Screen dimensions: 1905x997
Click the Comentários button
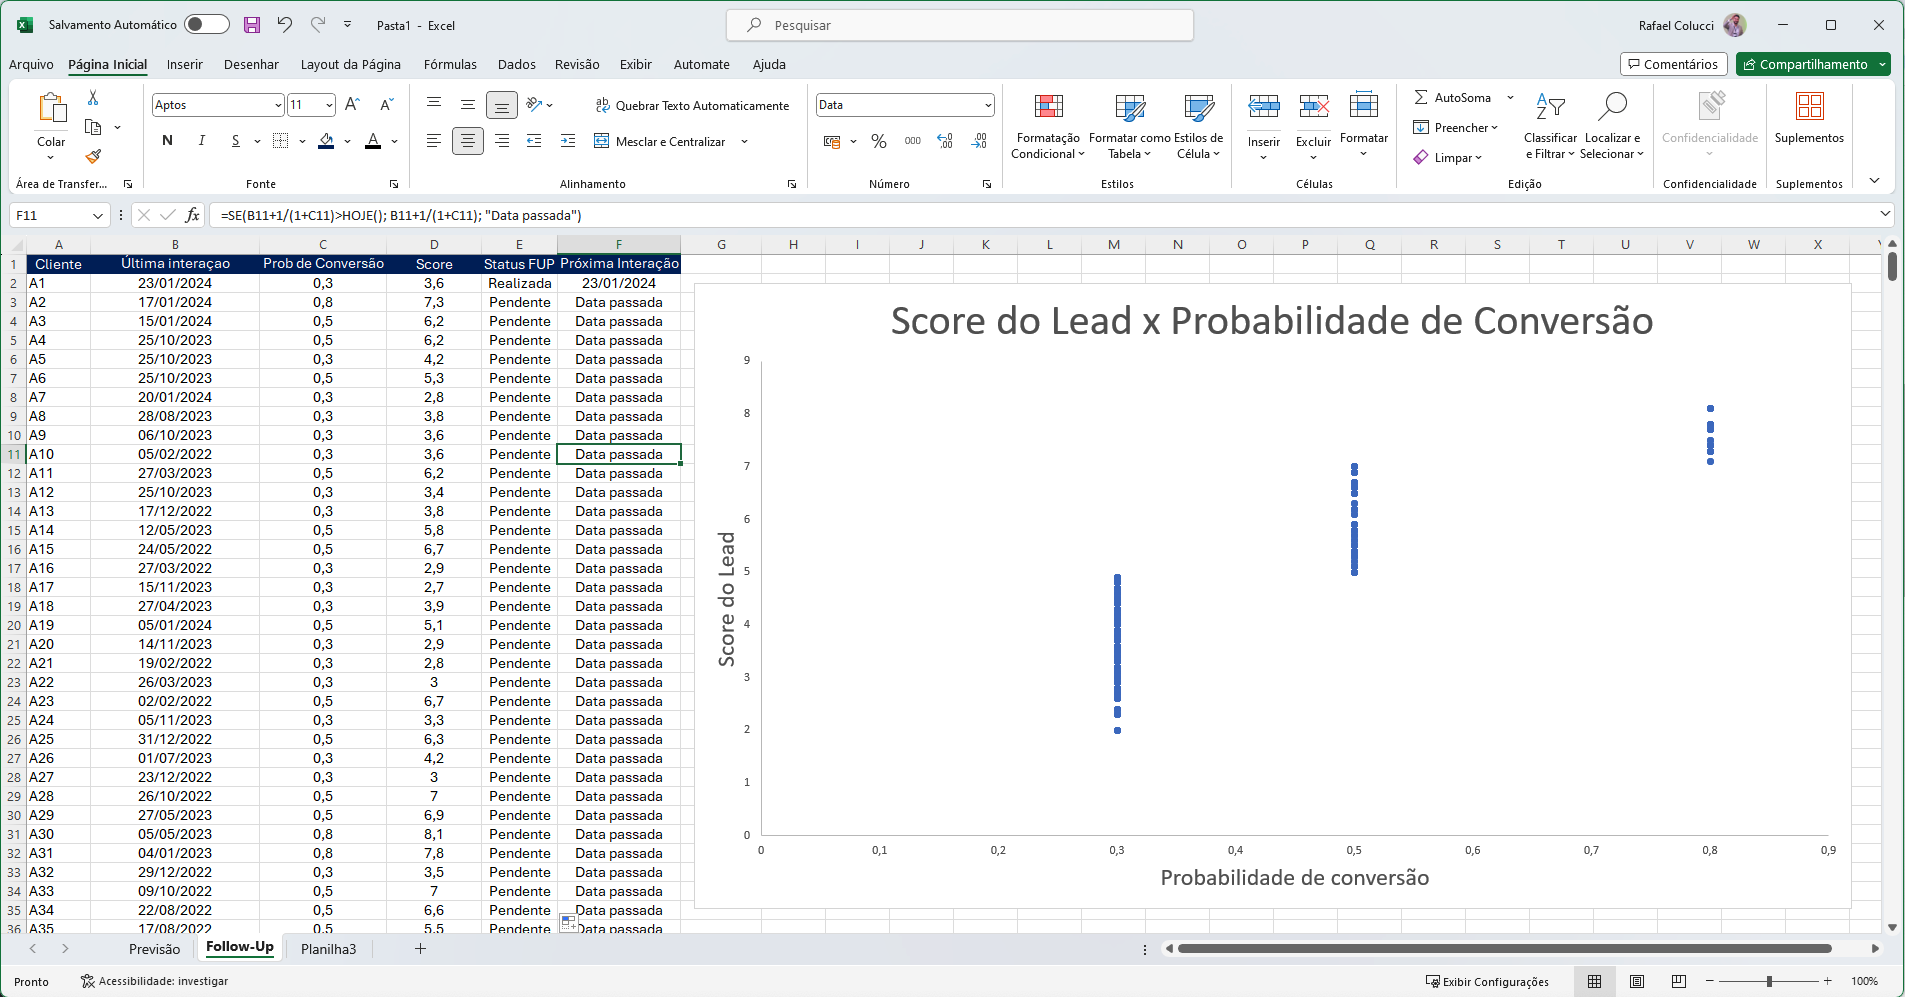pyautogui.click(x=1673, y=64)
